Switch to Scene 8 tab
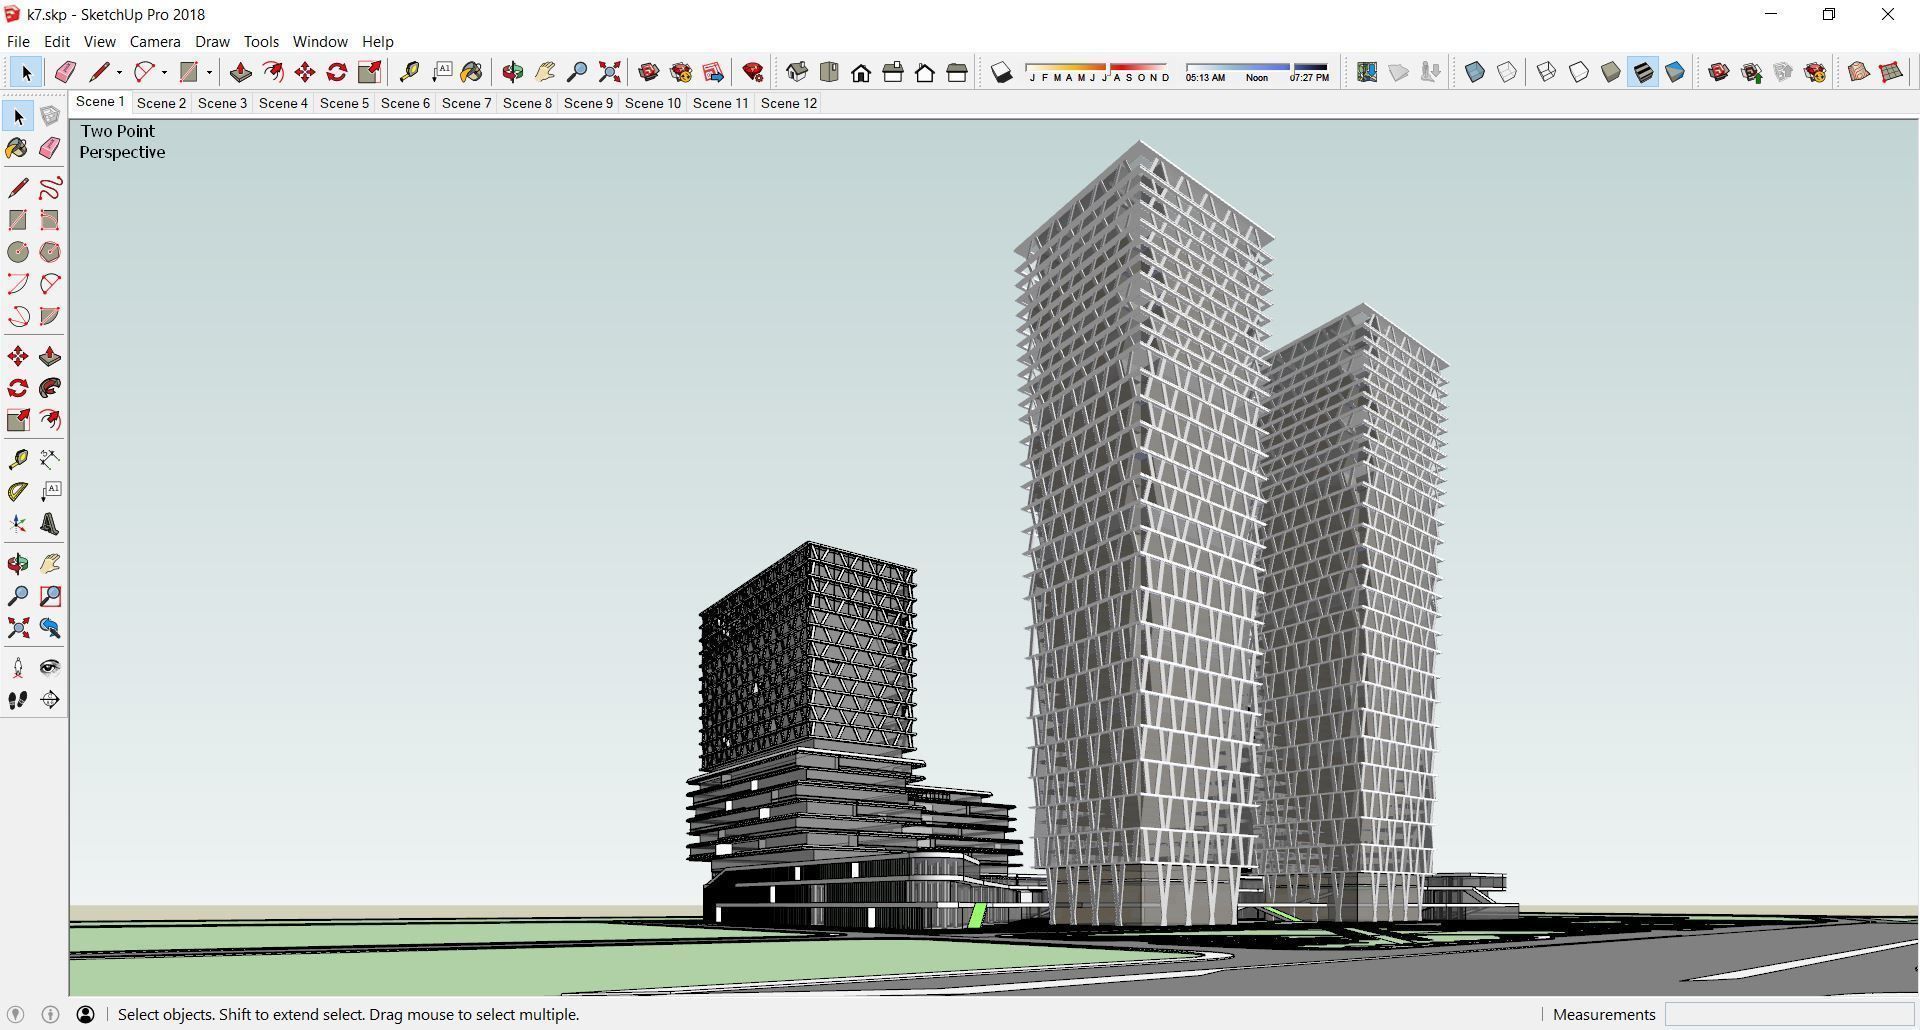The width and height of the screenshot is (1920, 1030). pyautogui.click(x=527, y=103)
